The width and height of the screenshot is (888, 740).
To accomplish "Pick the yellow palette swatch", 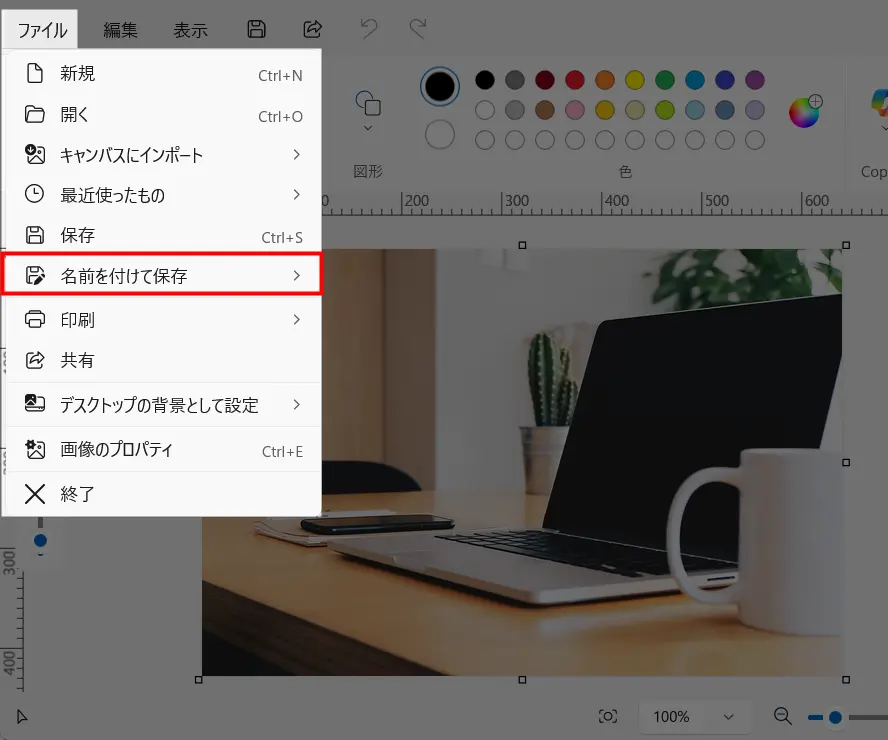I will coord(635,80).
